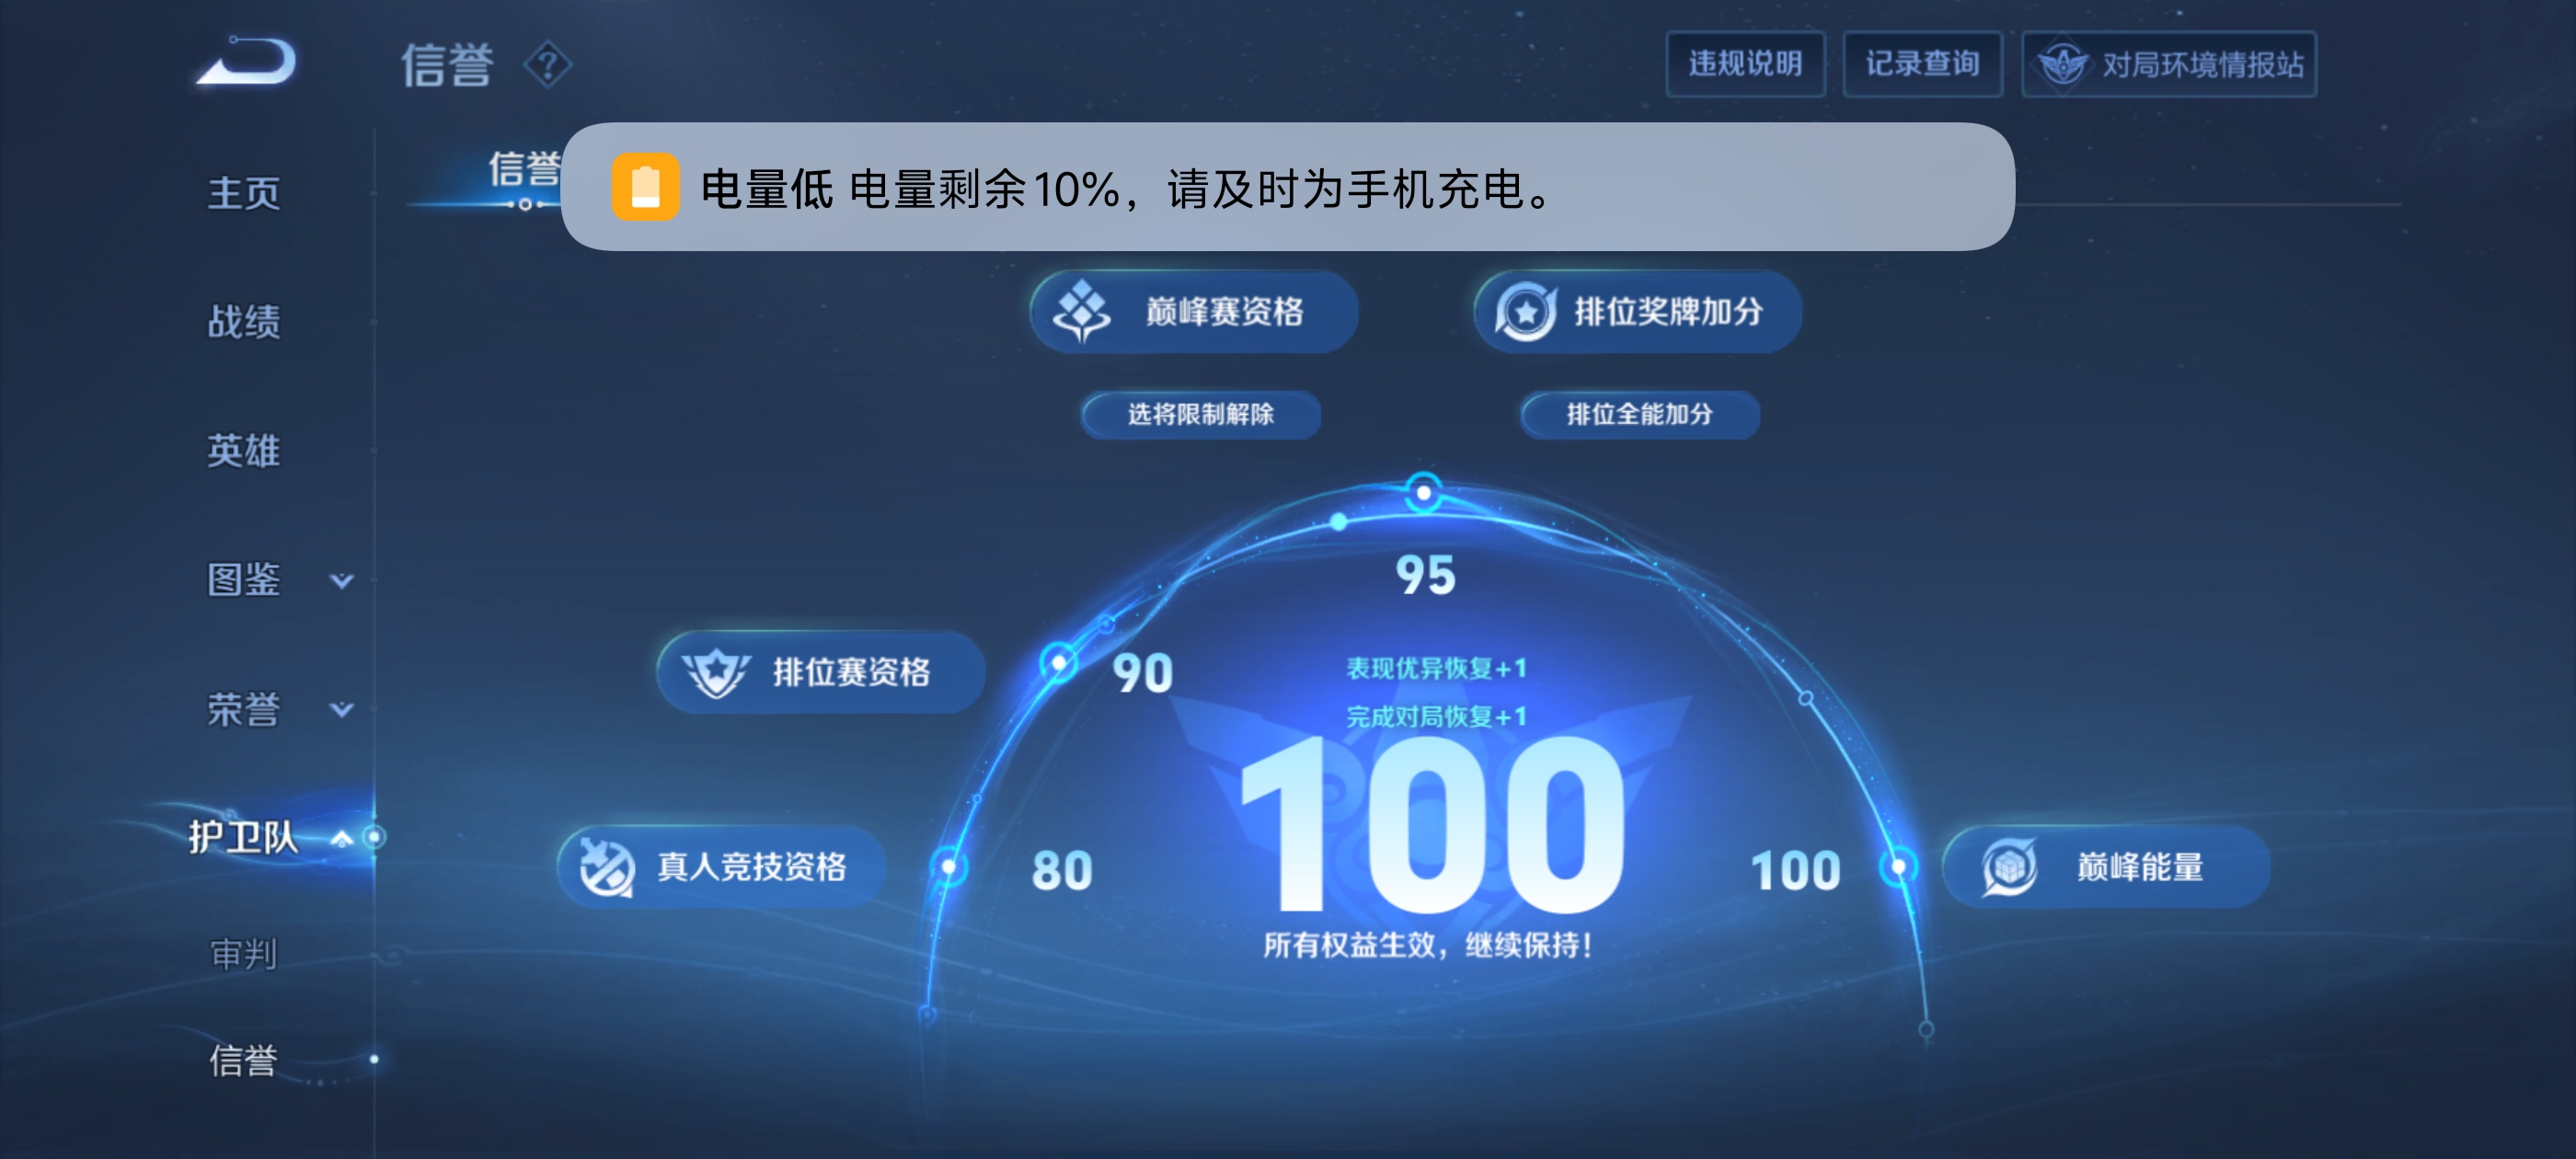Select the 选将限制解除 pill button

click(1199, 414)
